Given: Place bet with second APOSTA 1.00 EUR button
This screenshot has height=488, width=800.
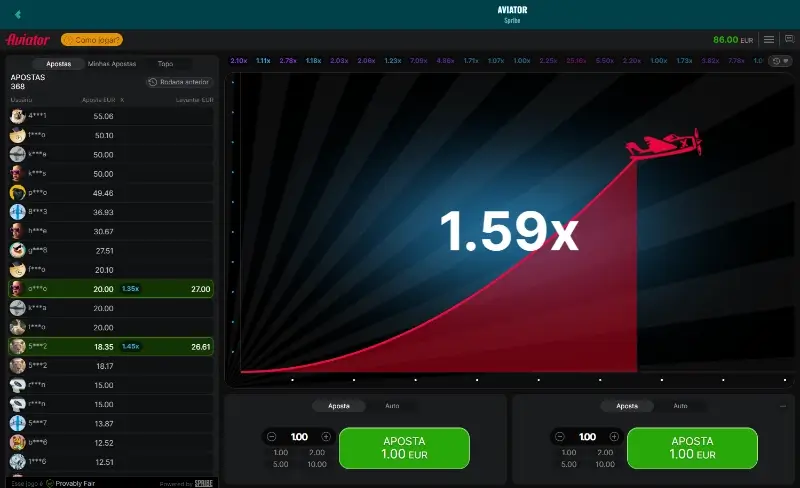Looking at the screenshot, I should [692, 448].
